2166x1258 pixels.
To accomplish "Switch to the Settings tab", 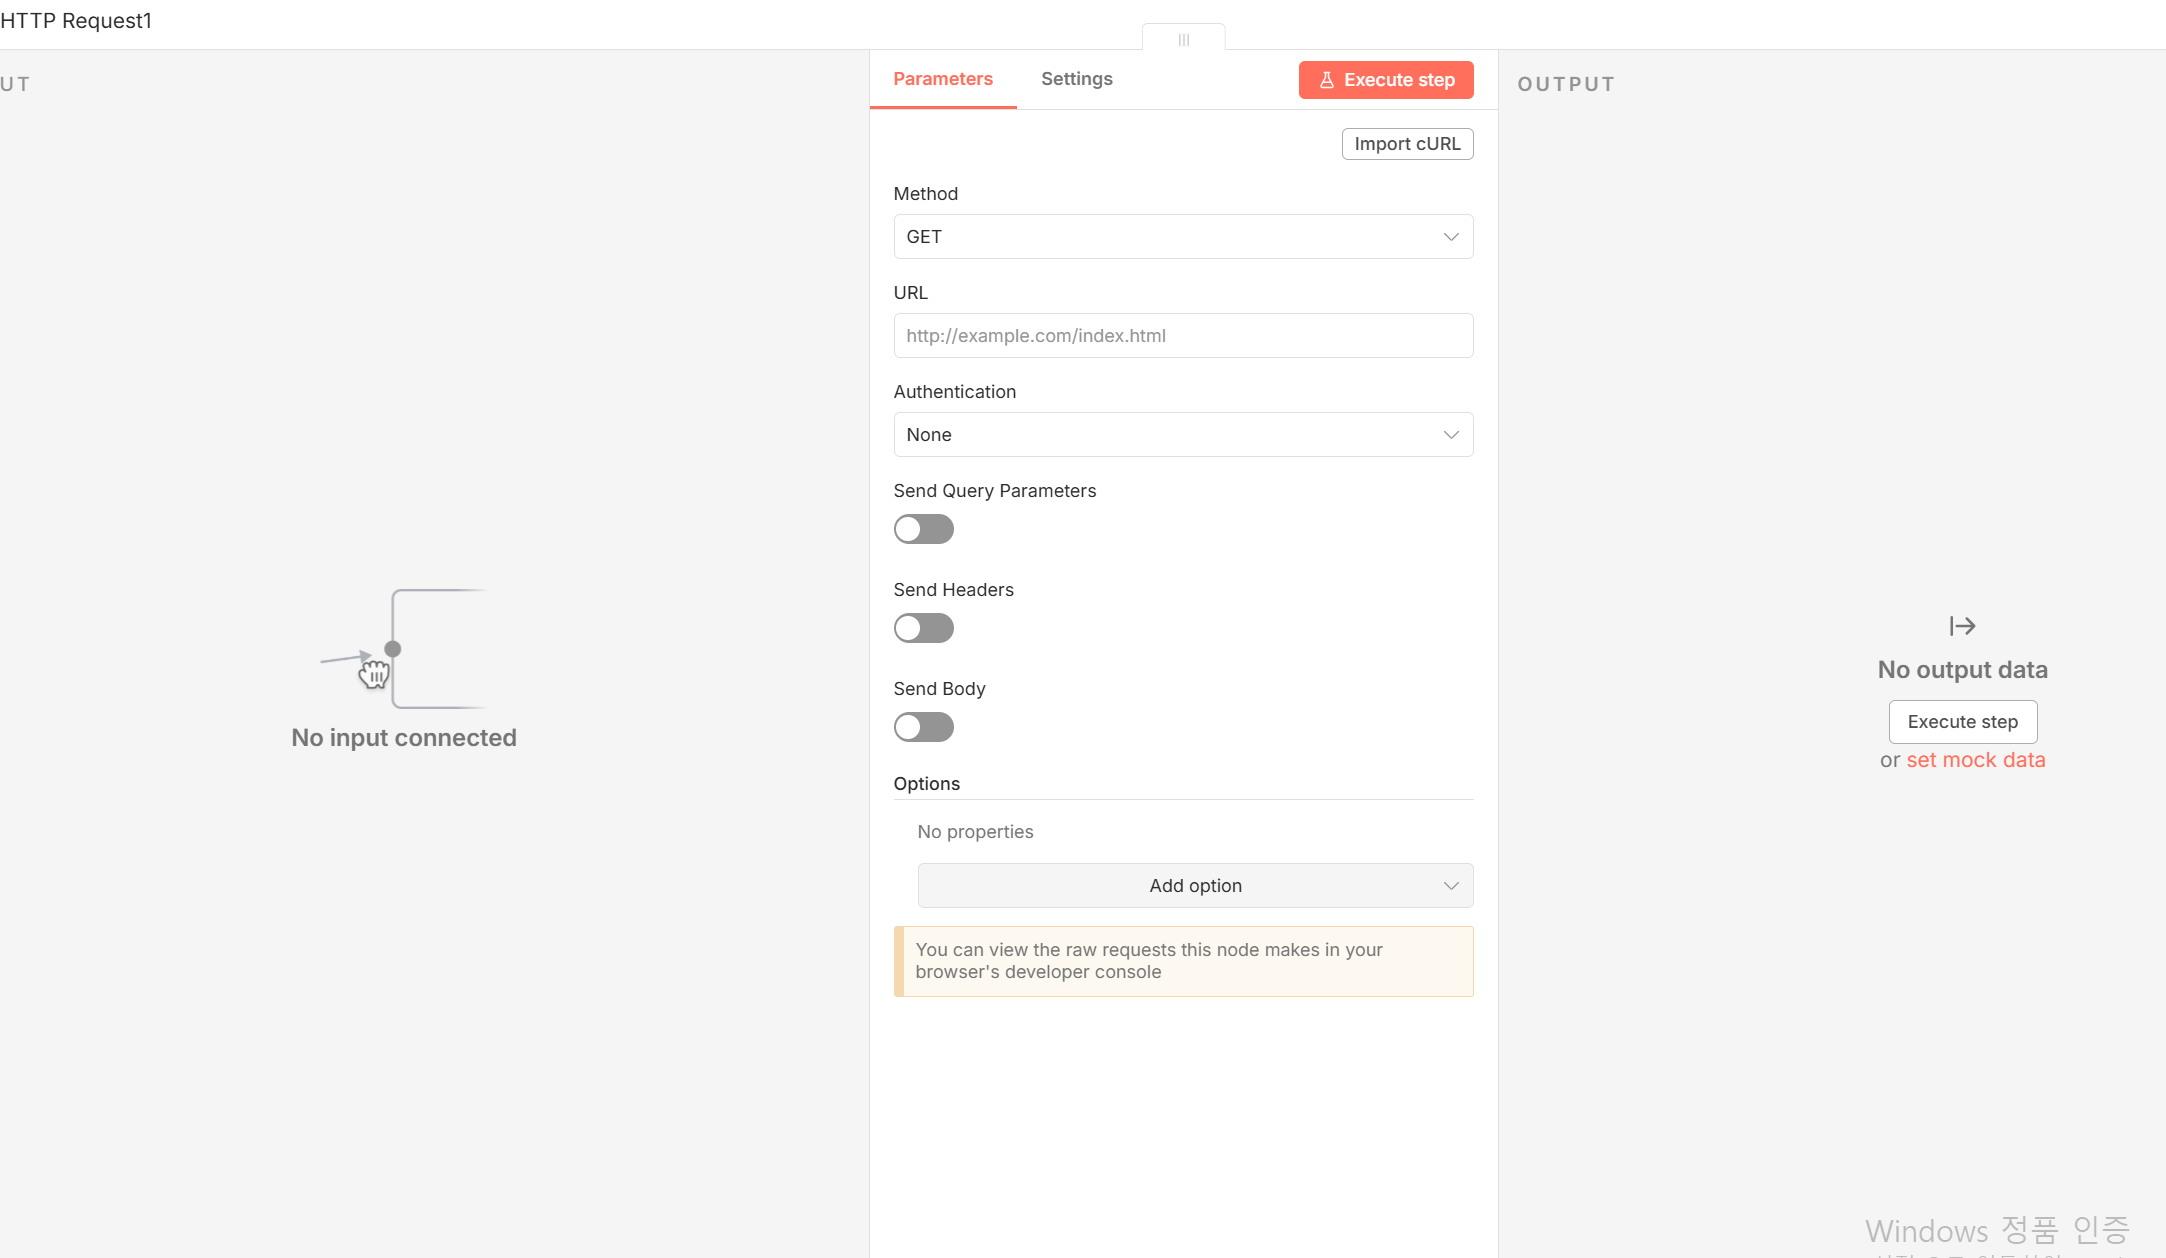I will (1076, 79).
